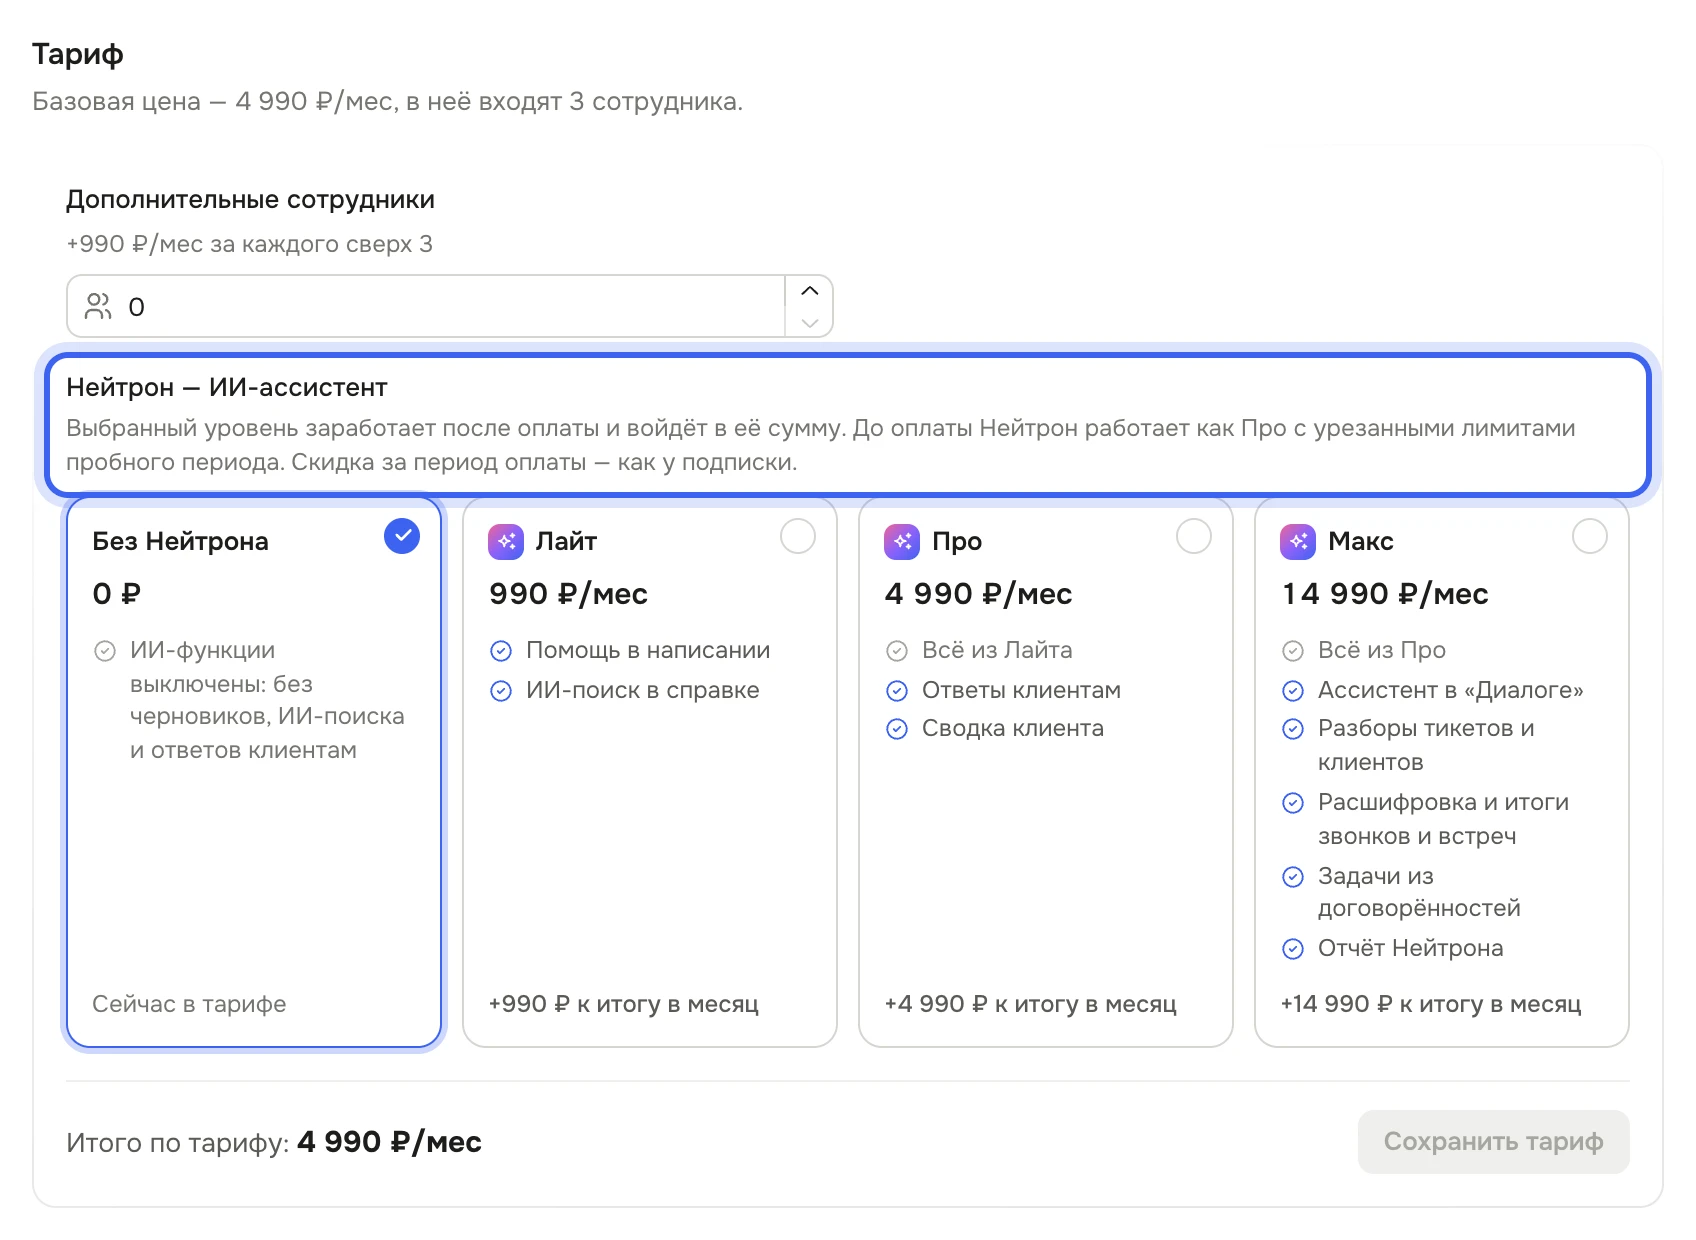Click Итого по тарифу total amount
The width and height of the screenshot is (1696, 1240).
[389, 1142]
